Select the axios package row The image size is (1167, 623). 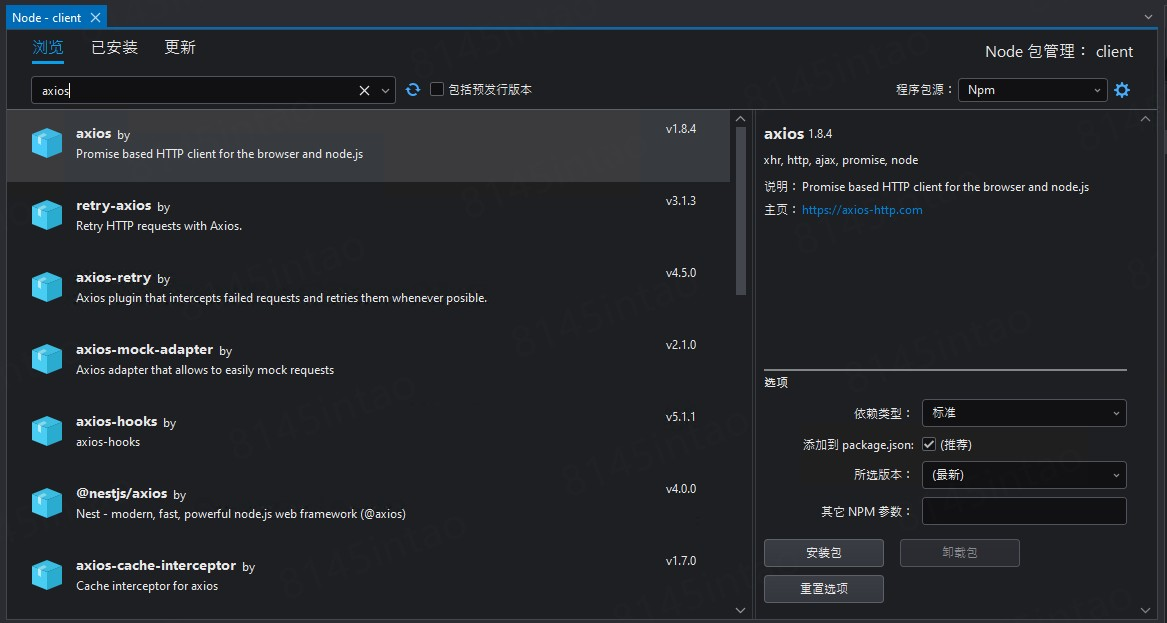point(368,146)
